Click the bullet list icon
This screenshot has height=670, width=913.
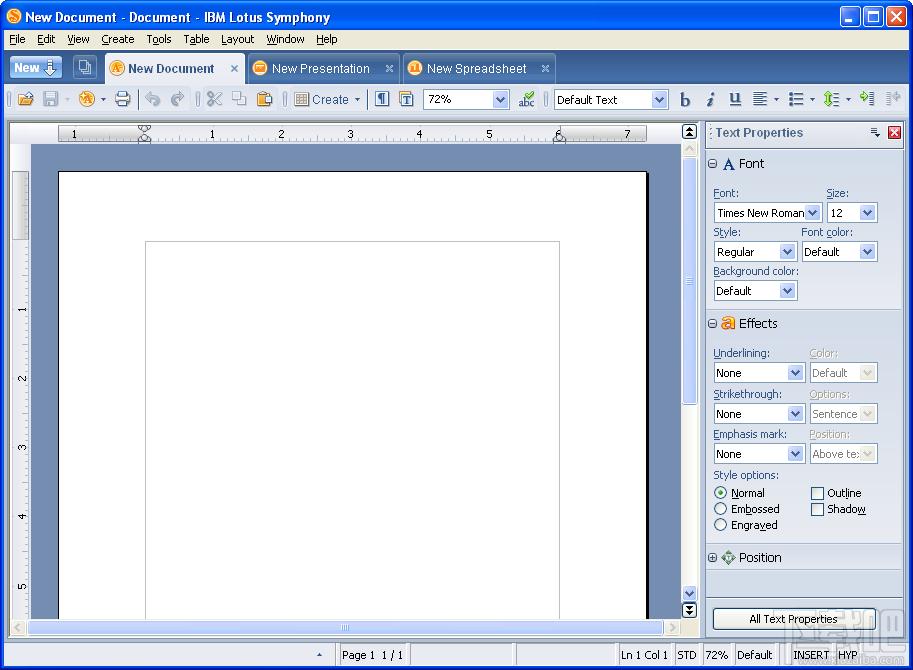pyautogui.click(x=796, y=99)
